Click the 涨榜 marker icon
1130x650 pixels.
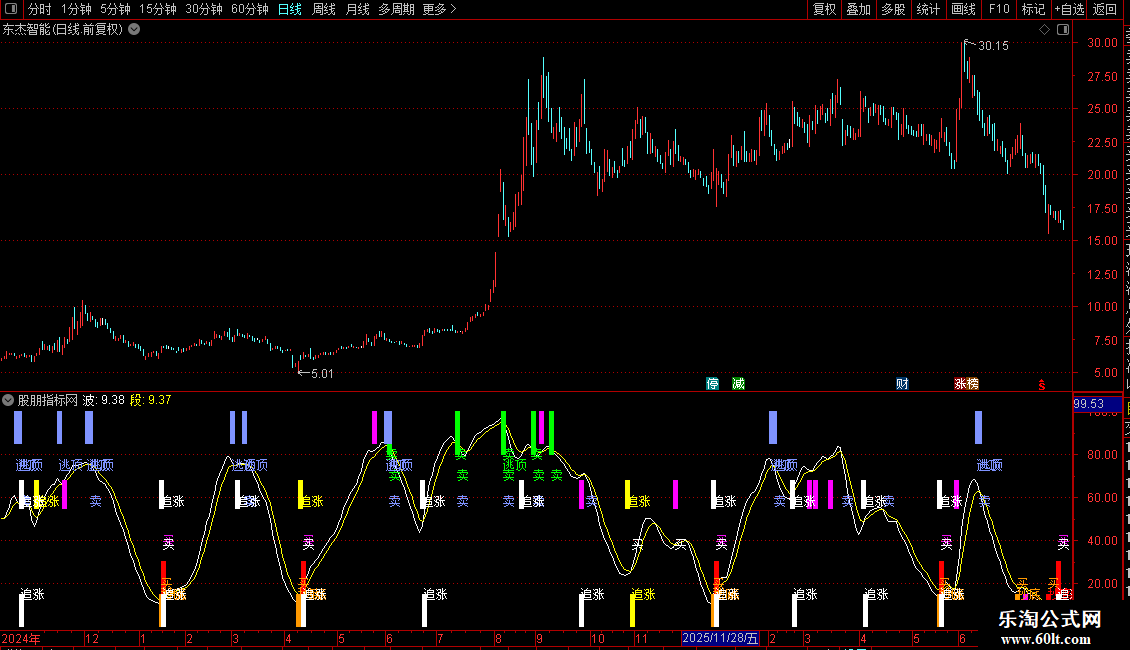point(966,383)
